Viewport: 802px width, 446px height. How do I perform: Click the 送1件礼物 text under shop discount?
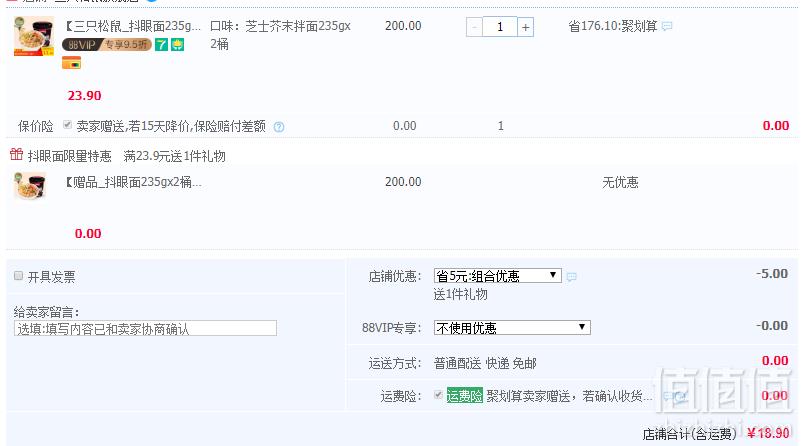point(460,294)
